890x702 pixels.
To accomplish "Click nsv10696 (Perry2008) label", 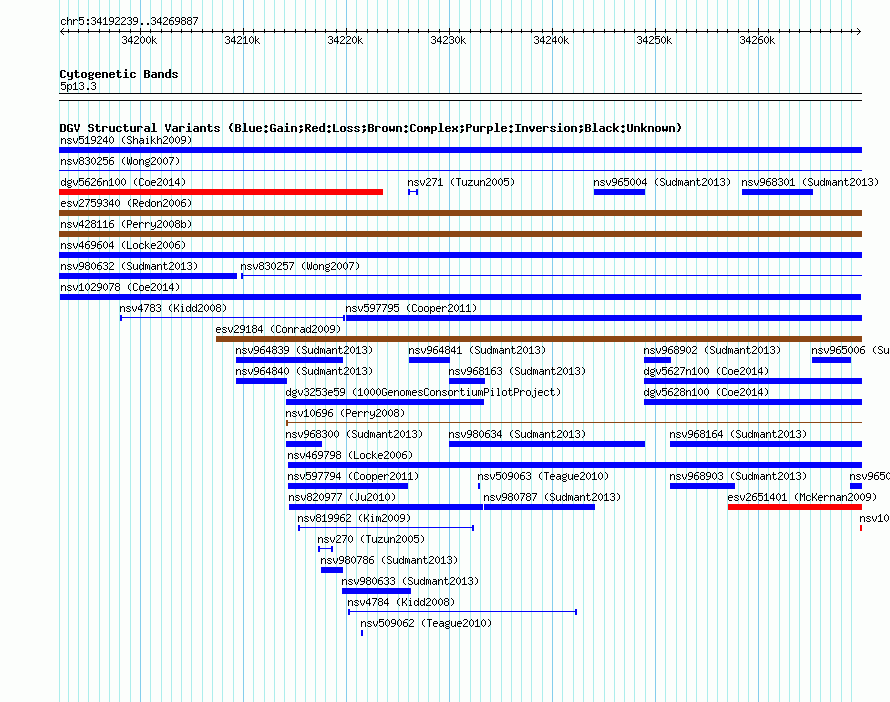I will (x=345, y=413).
